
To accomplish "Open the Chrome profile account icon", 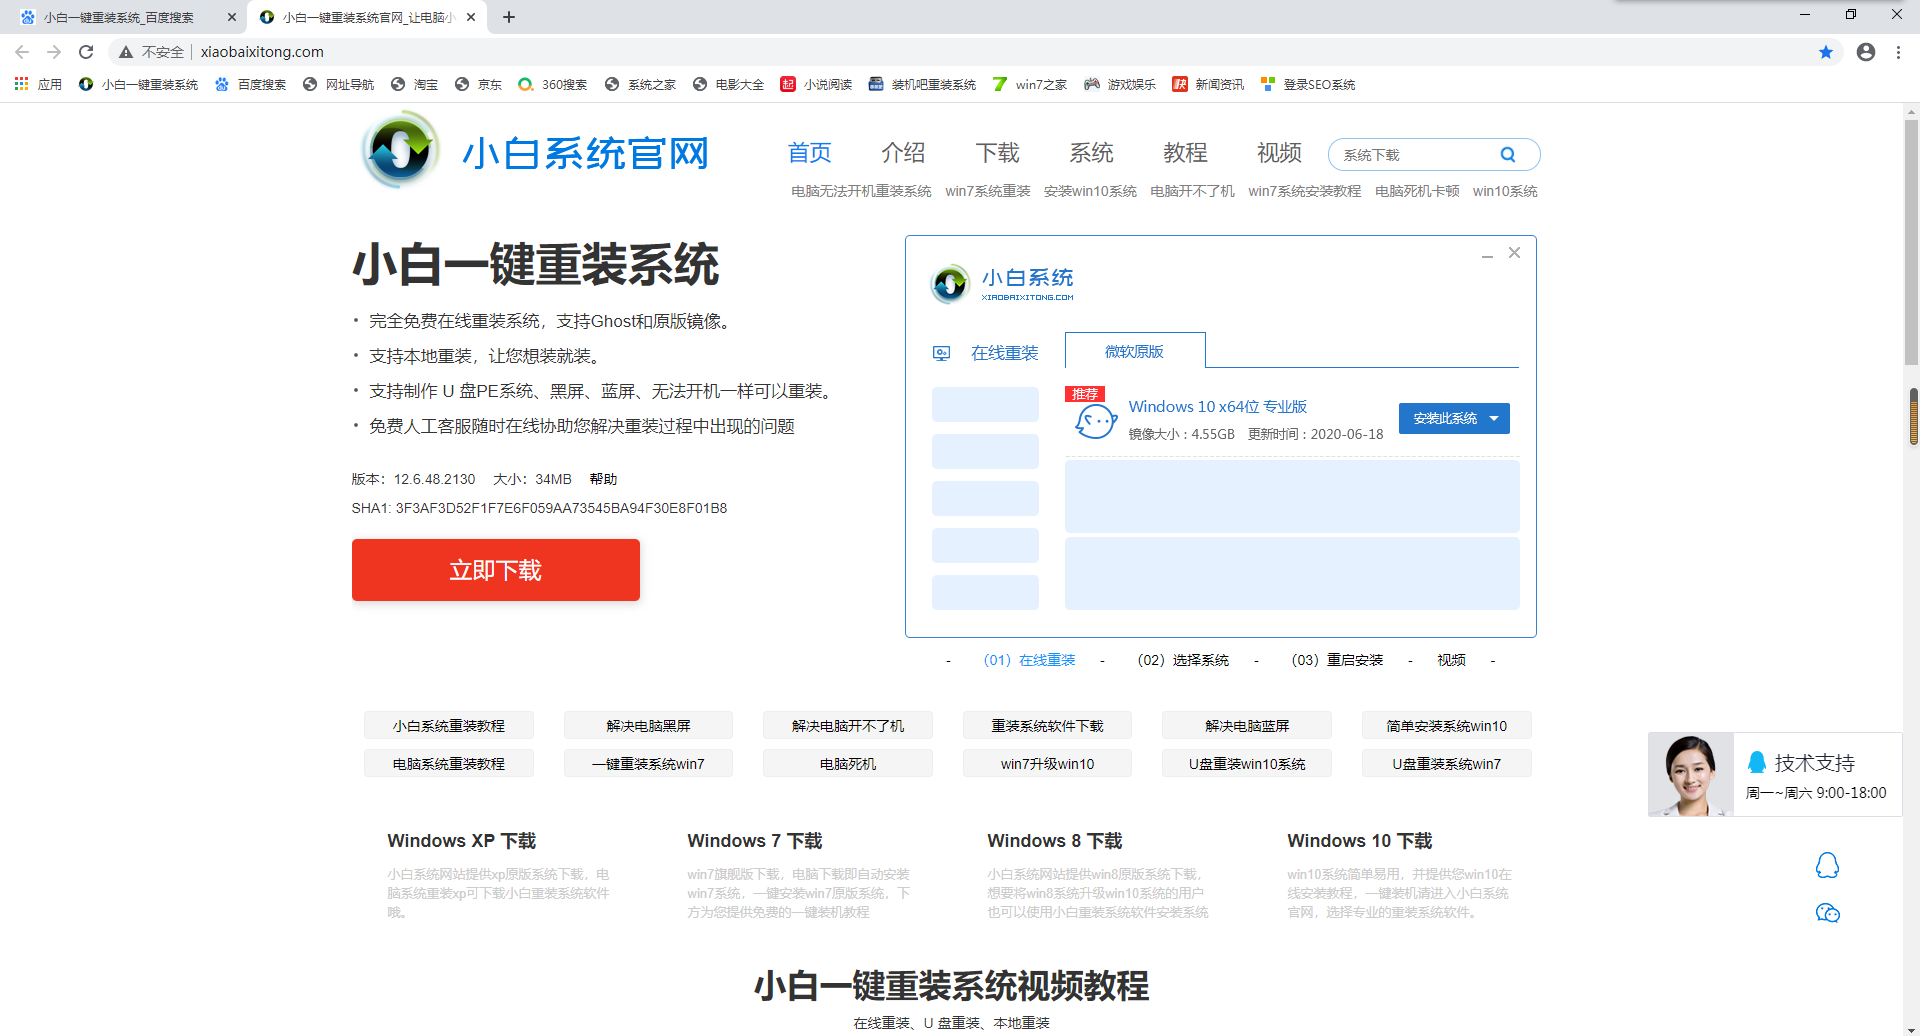I will point(1866,52).
